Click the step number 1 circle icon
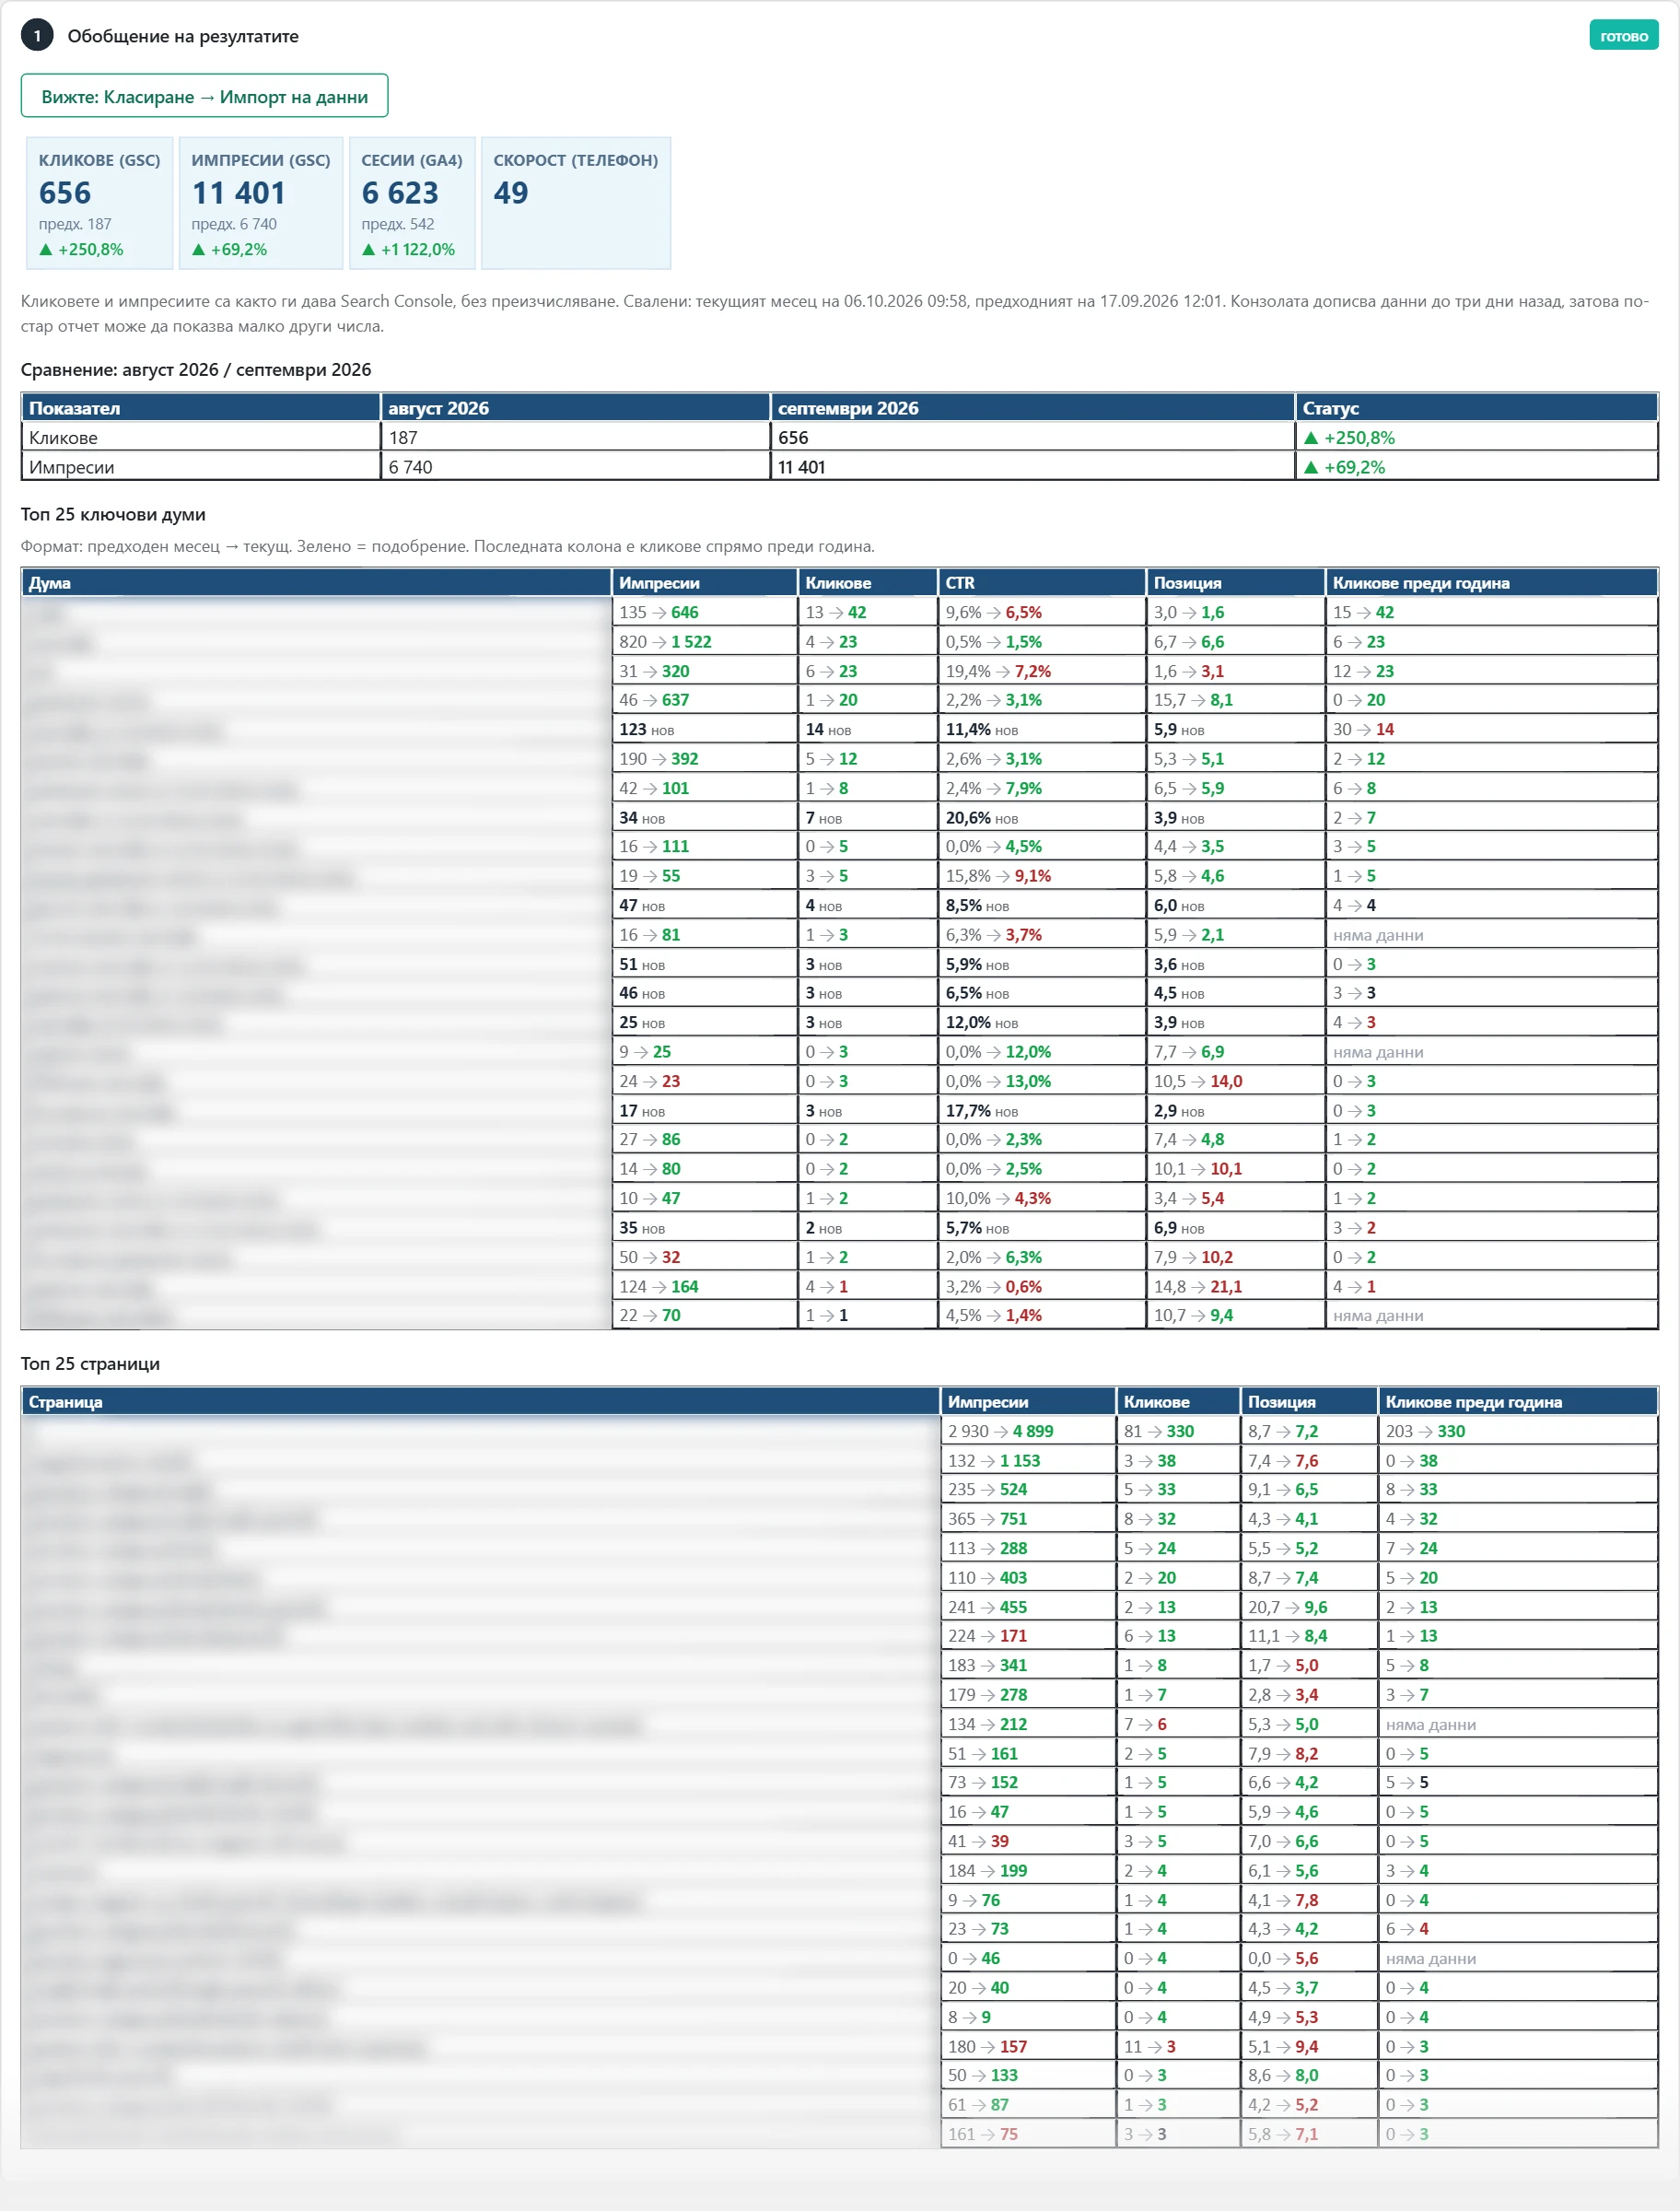 point(37,36)
